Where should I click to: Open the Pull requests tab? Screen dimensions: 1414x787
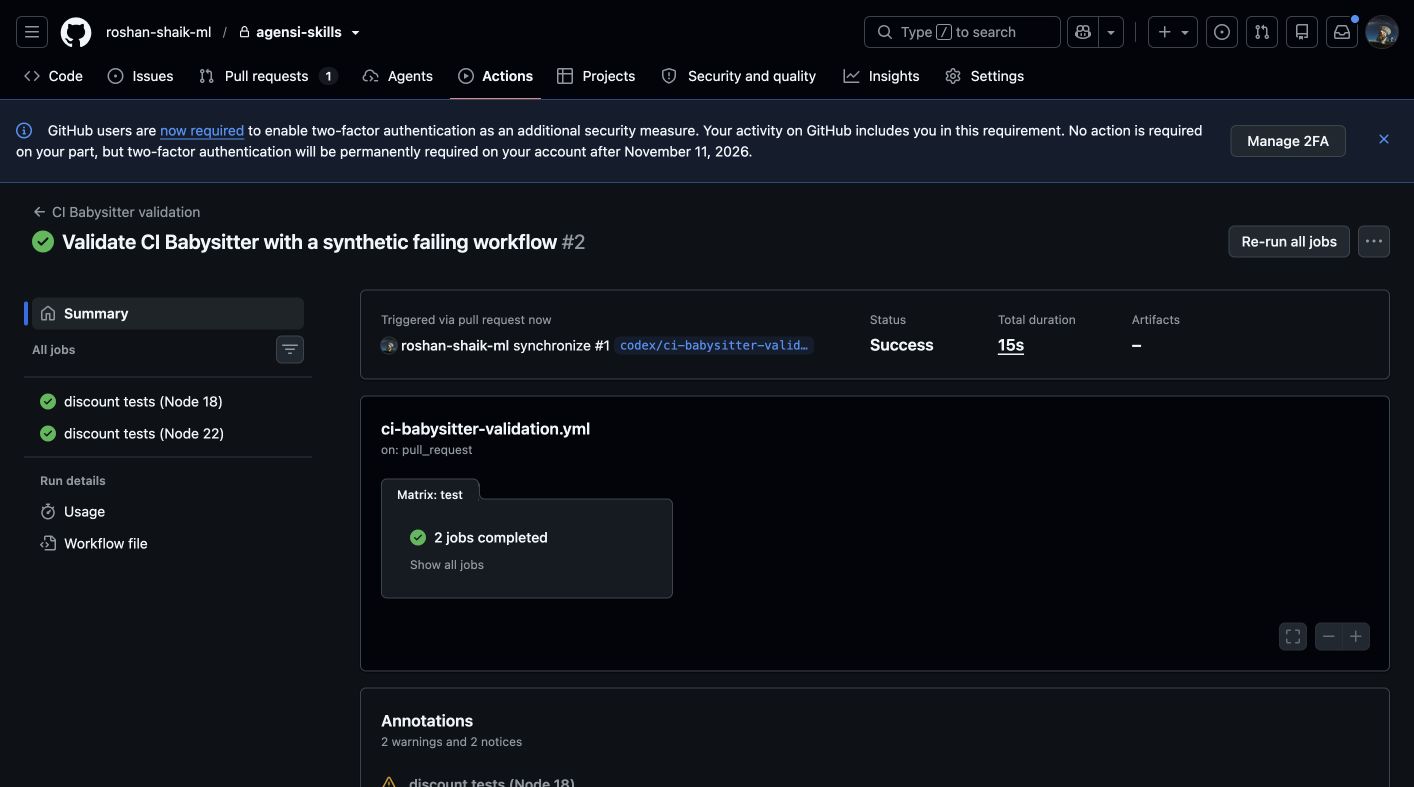coord(267,76)
